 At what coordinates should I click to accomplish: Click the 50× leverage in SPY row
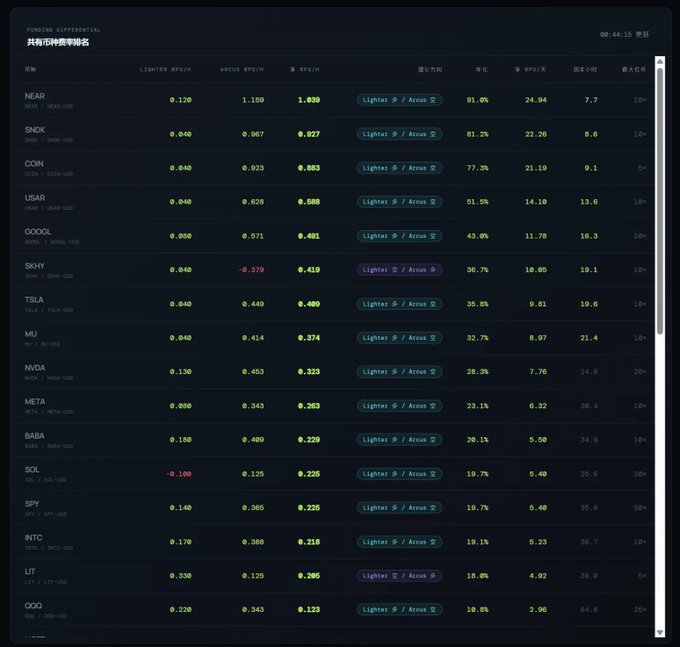point(640,508)
